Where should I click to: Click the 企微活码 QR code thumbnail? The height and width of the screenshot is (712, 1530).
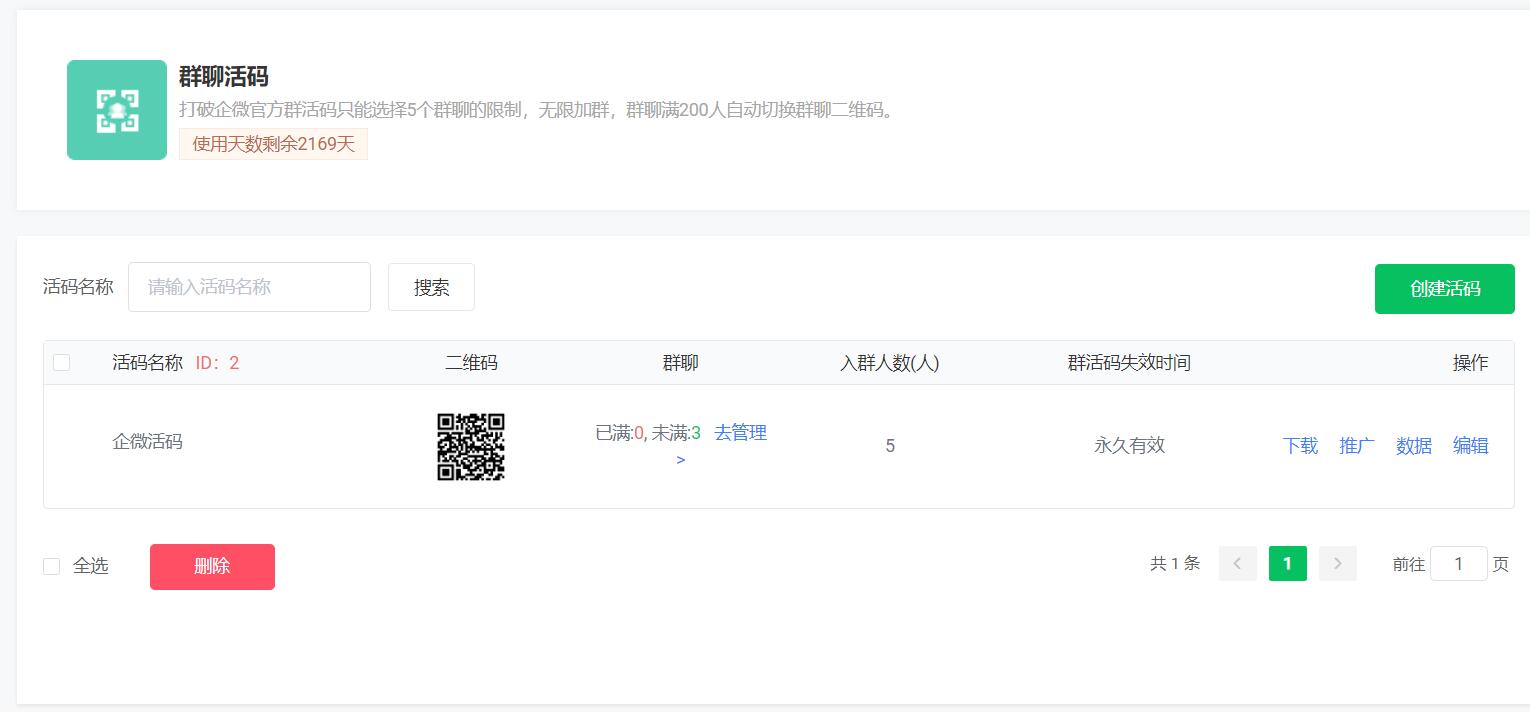click(471, 447)
